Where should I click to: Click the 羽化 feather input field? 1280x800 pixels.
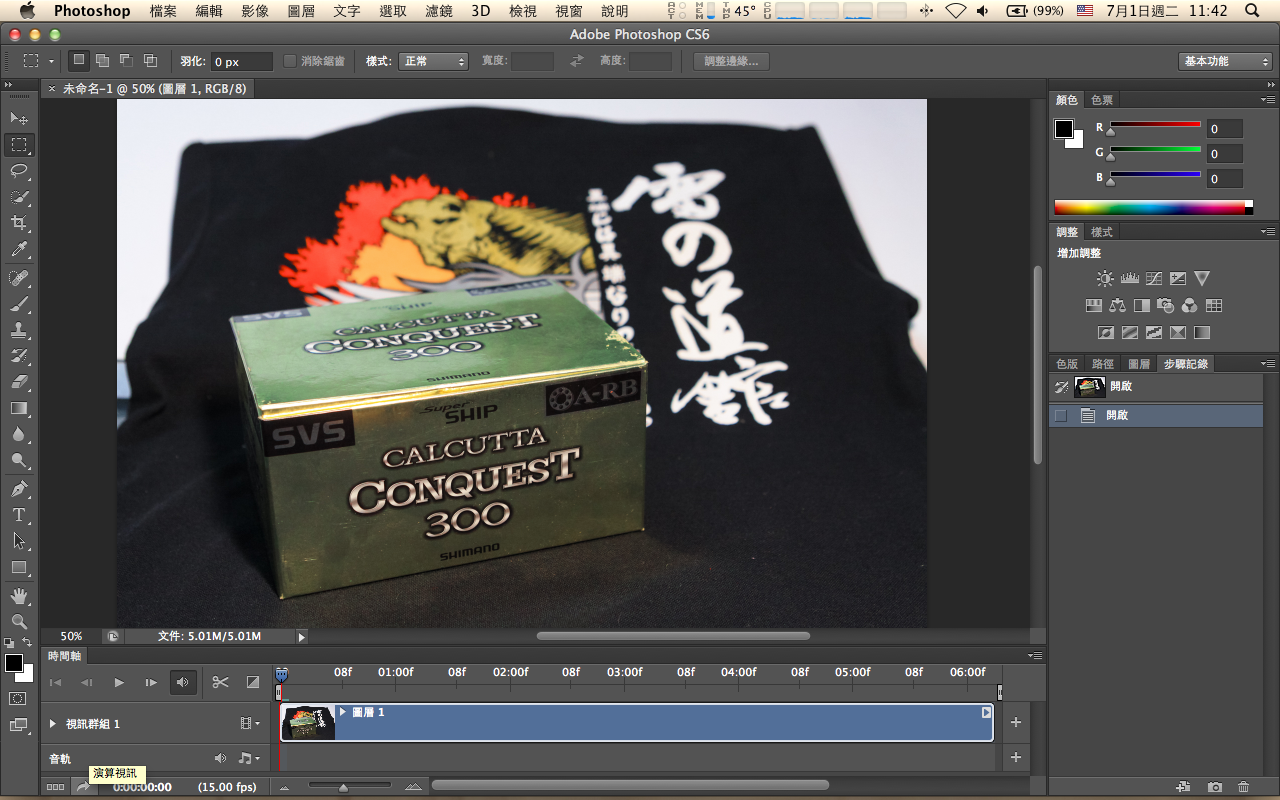(241, 61)
